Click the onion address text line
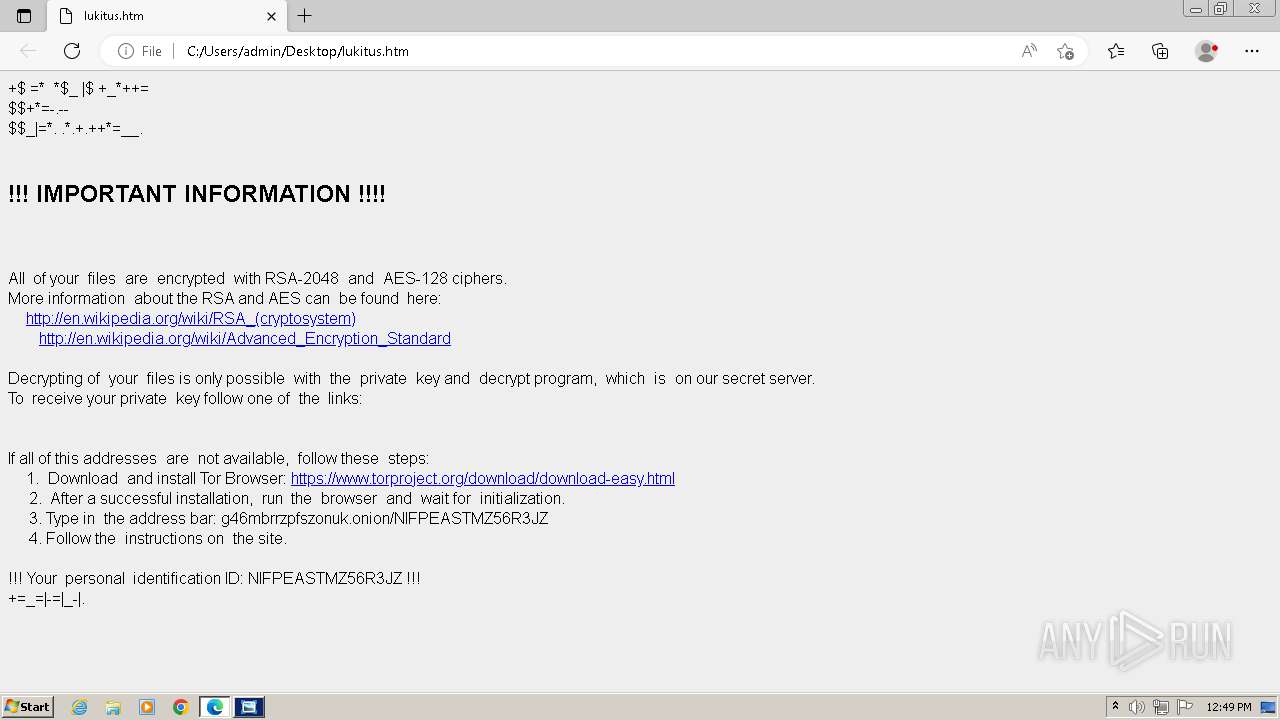Viewport: 1280px width, 720px height. coord(289,518)
